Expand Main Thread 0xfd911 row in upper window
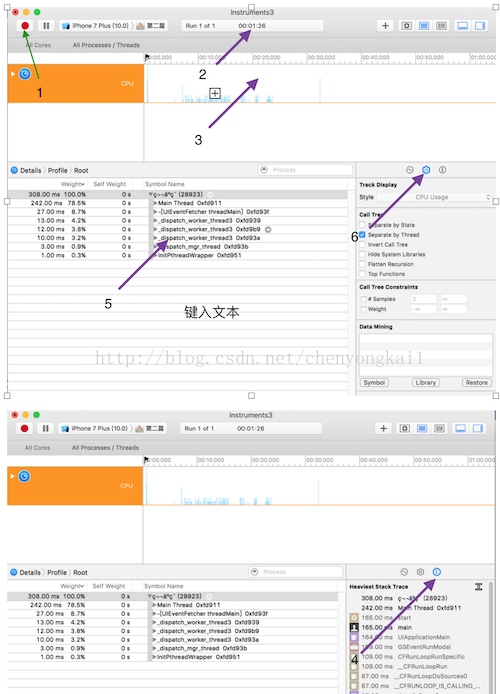Viewport: 500px width, 694px height. [x=155, y=203]
